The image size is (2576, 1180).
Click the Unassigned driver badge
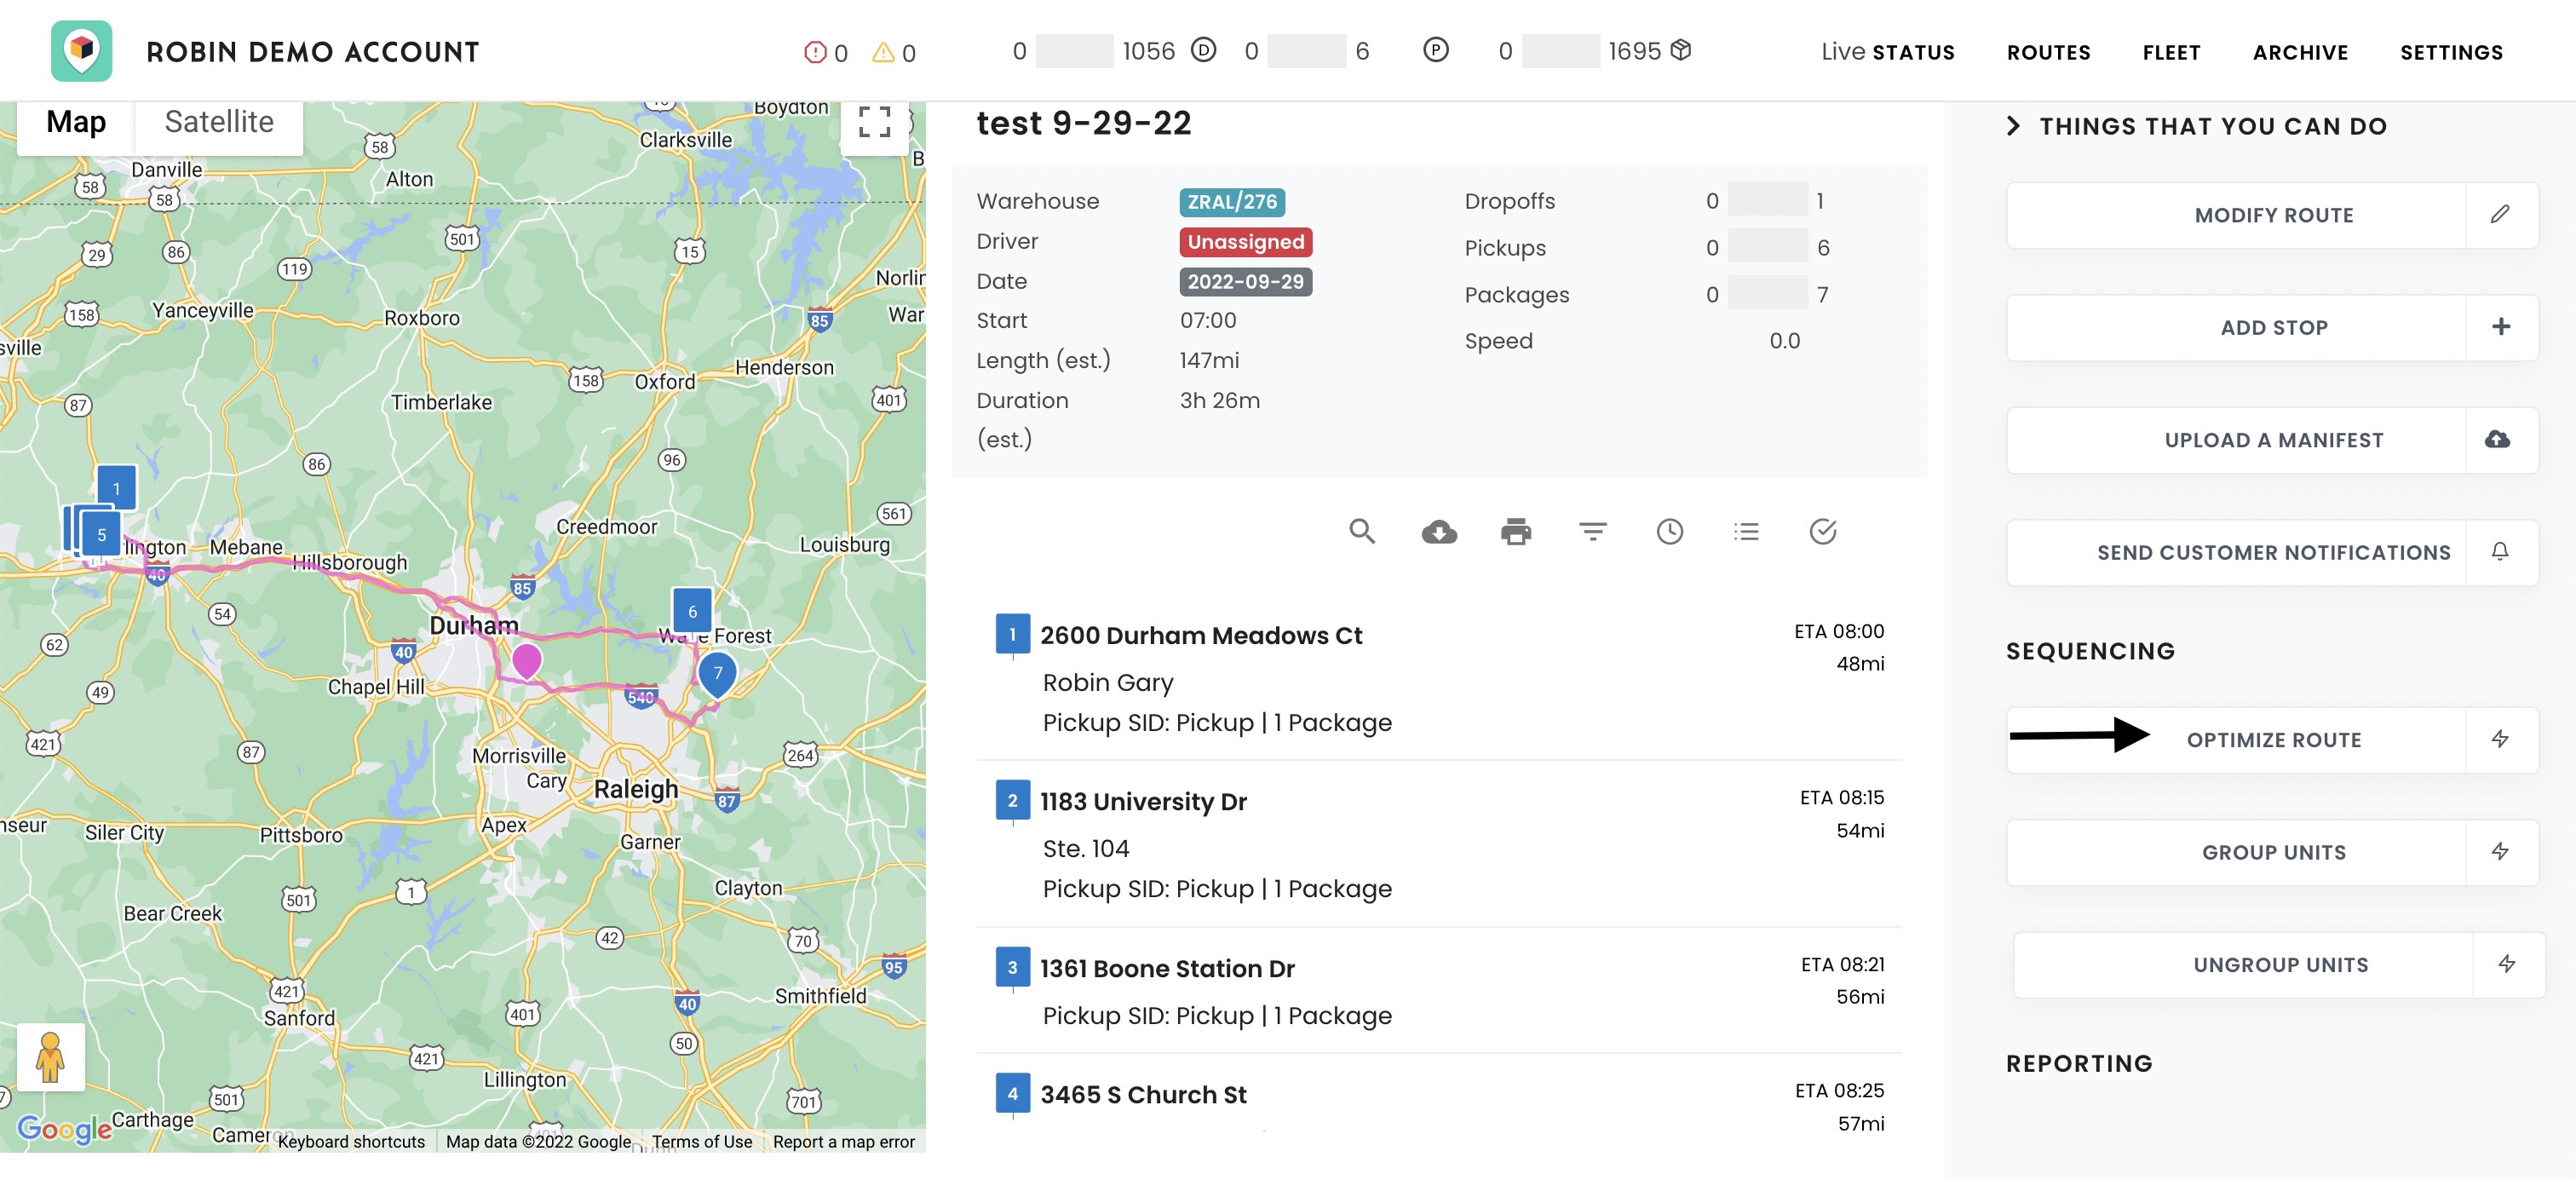point(1245,242)
